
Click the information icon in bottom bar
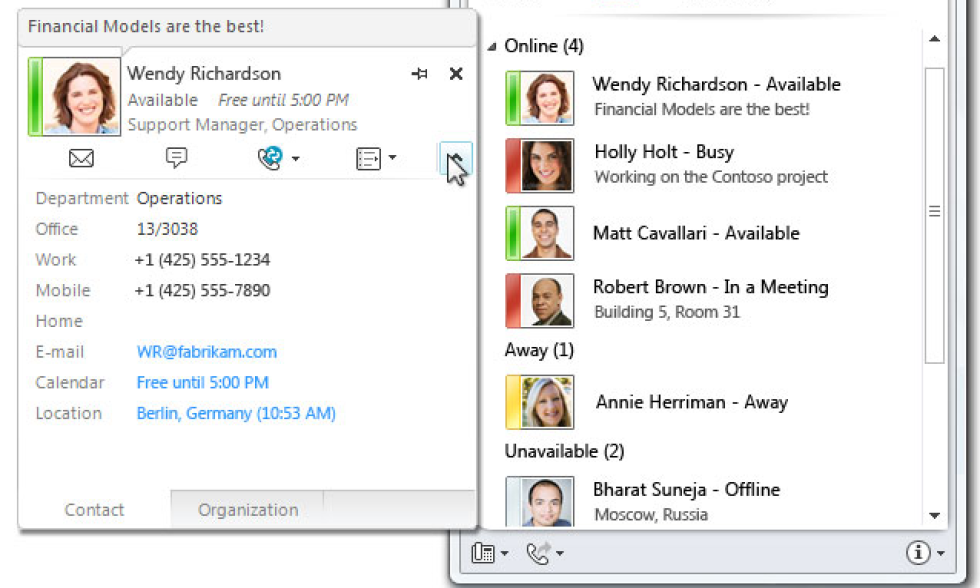(x=917, y=553)
